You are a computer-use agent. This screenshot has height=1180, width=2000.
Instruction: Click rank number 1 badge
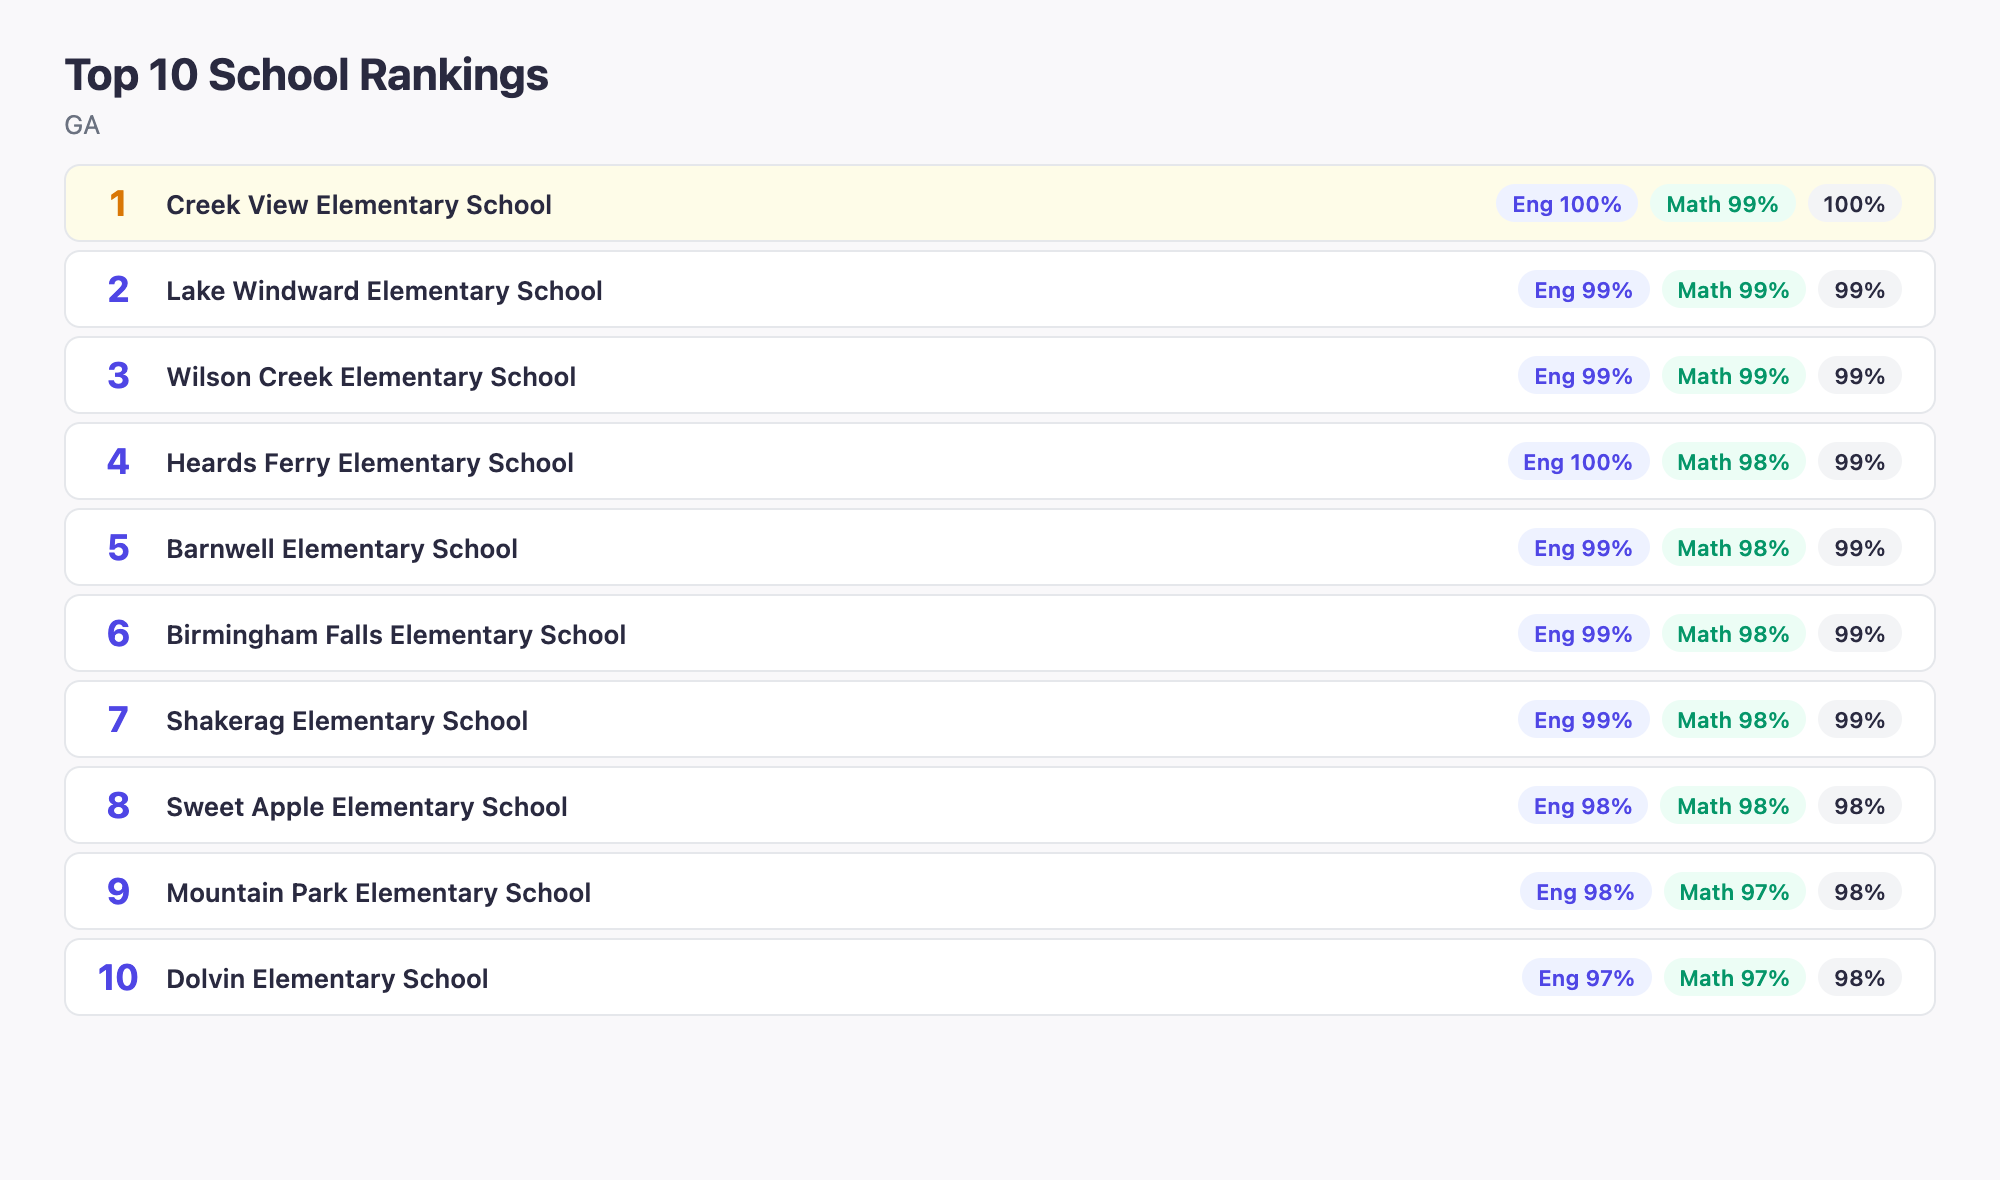tap(118, 204)
